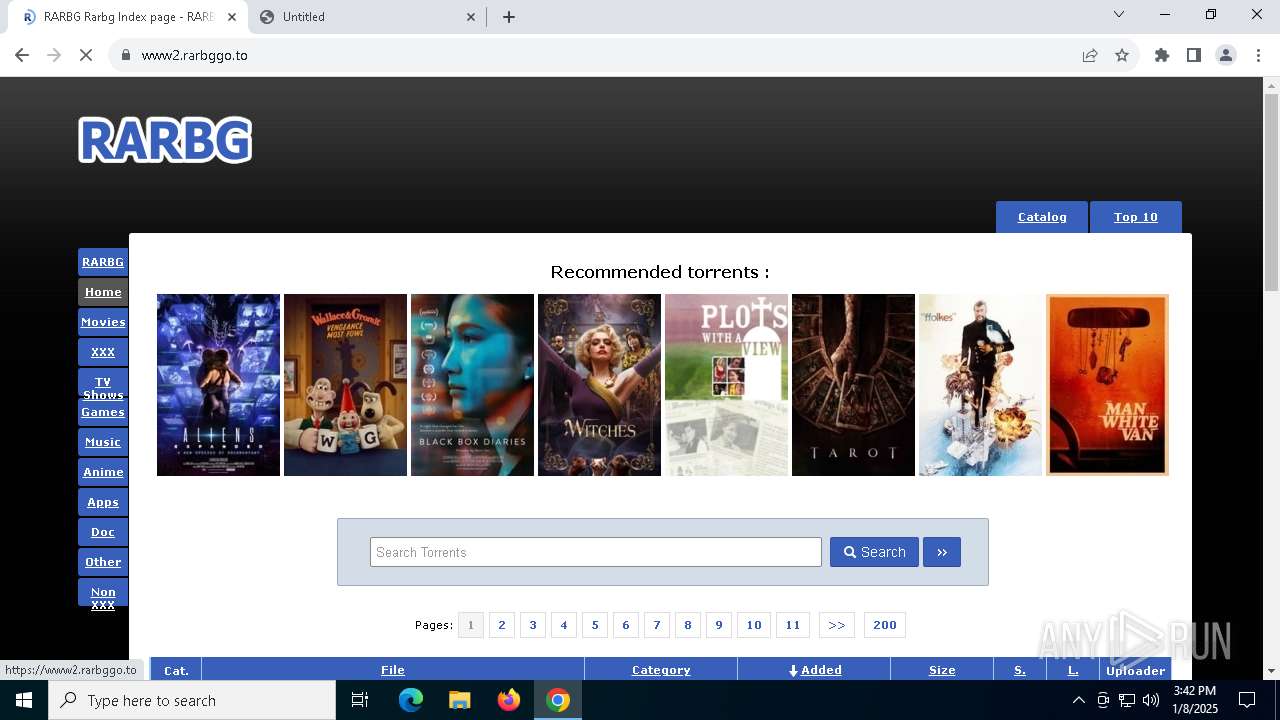Toggle the browser side panel
This screenshot has height=720, width=1280.
[1194, 55]
